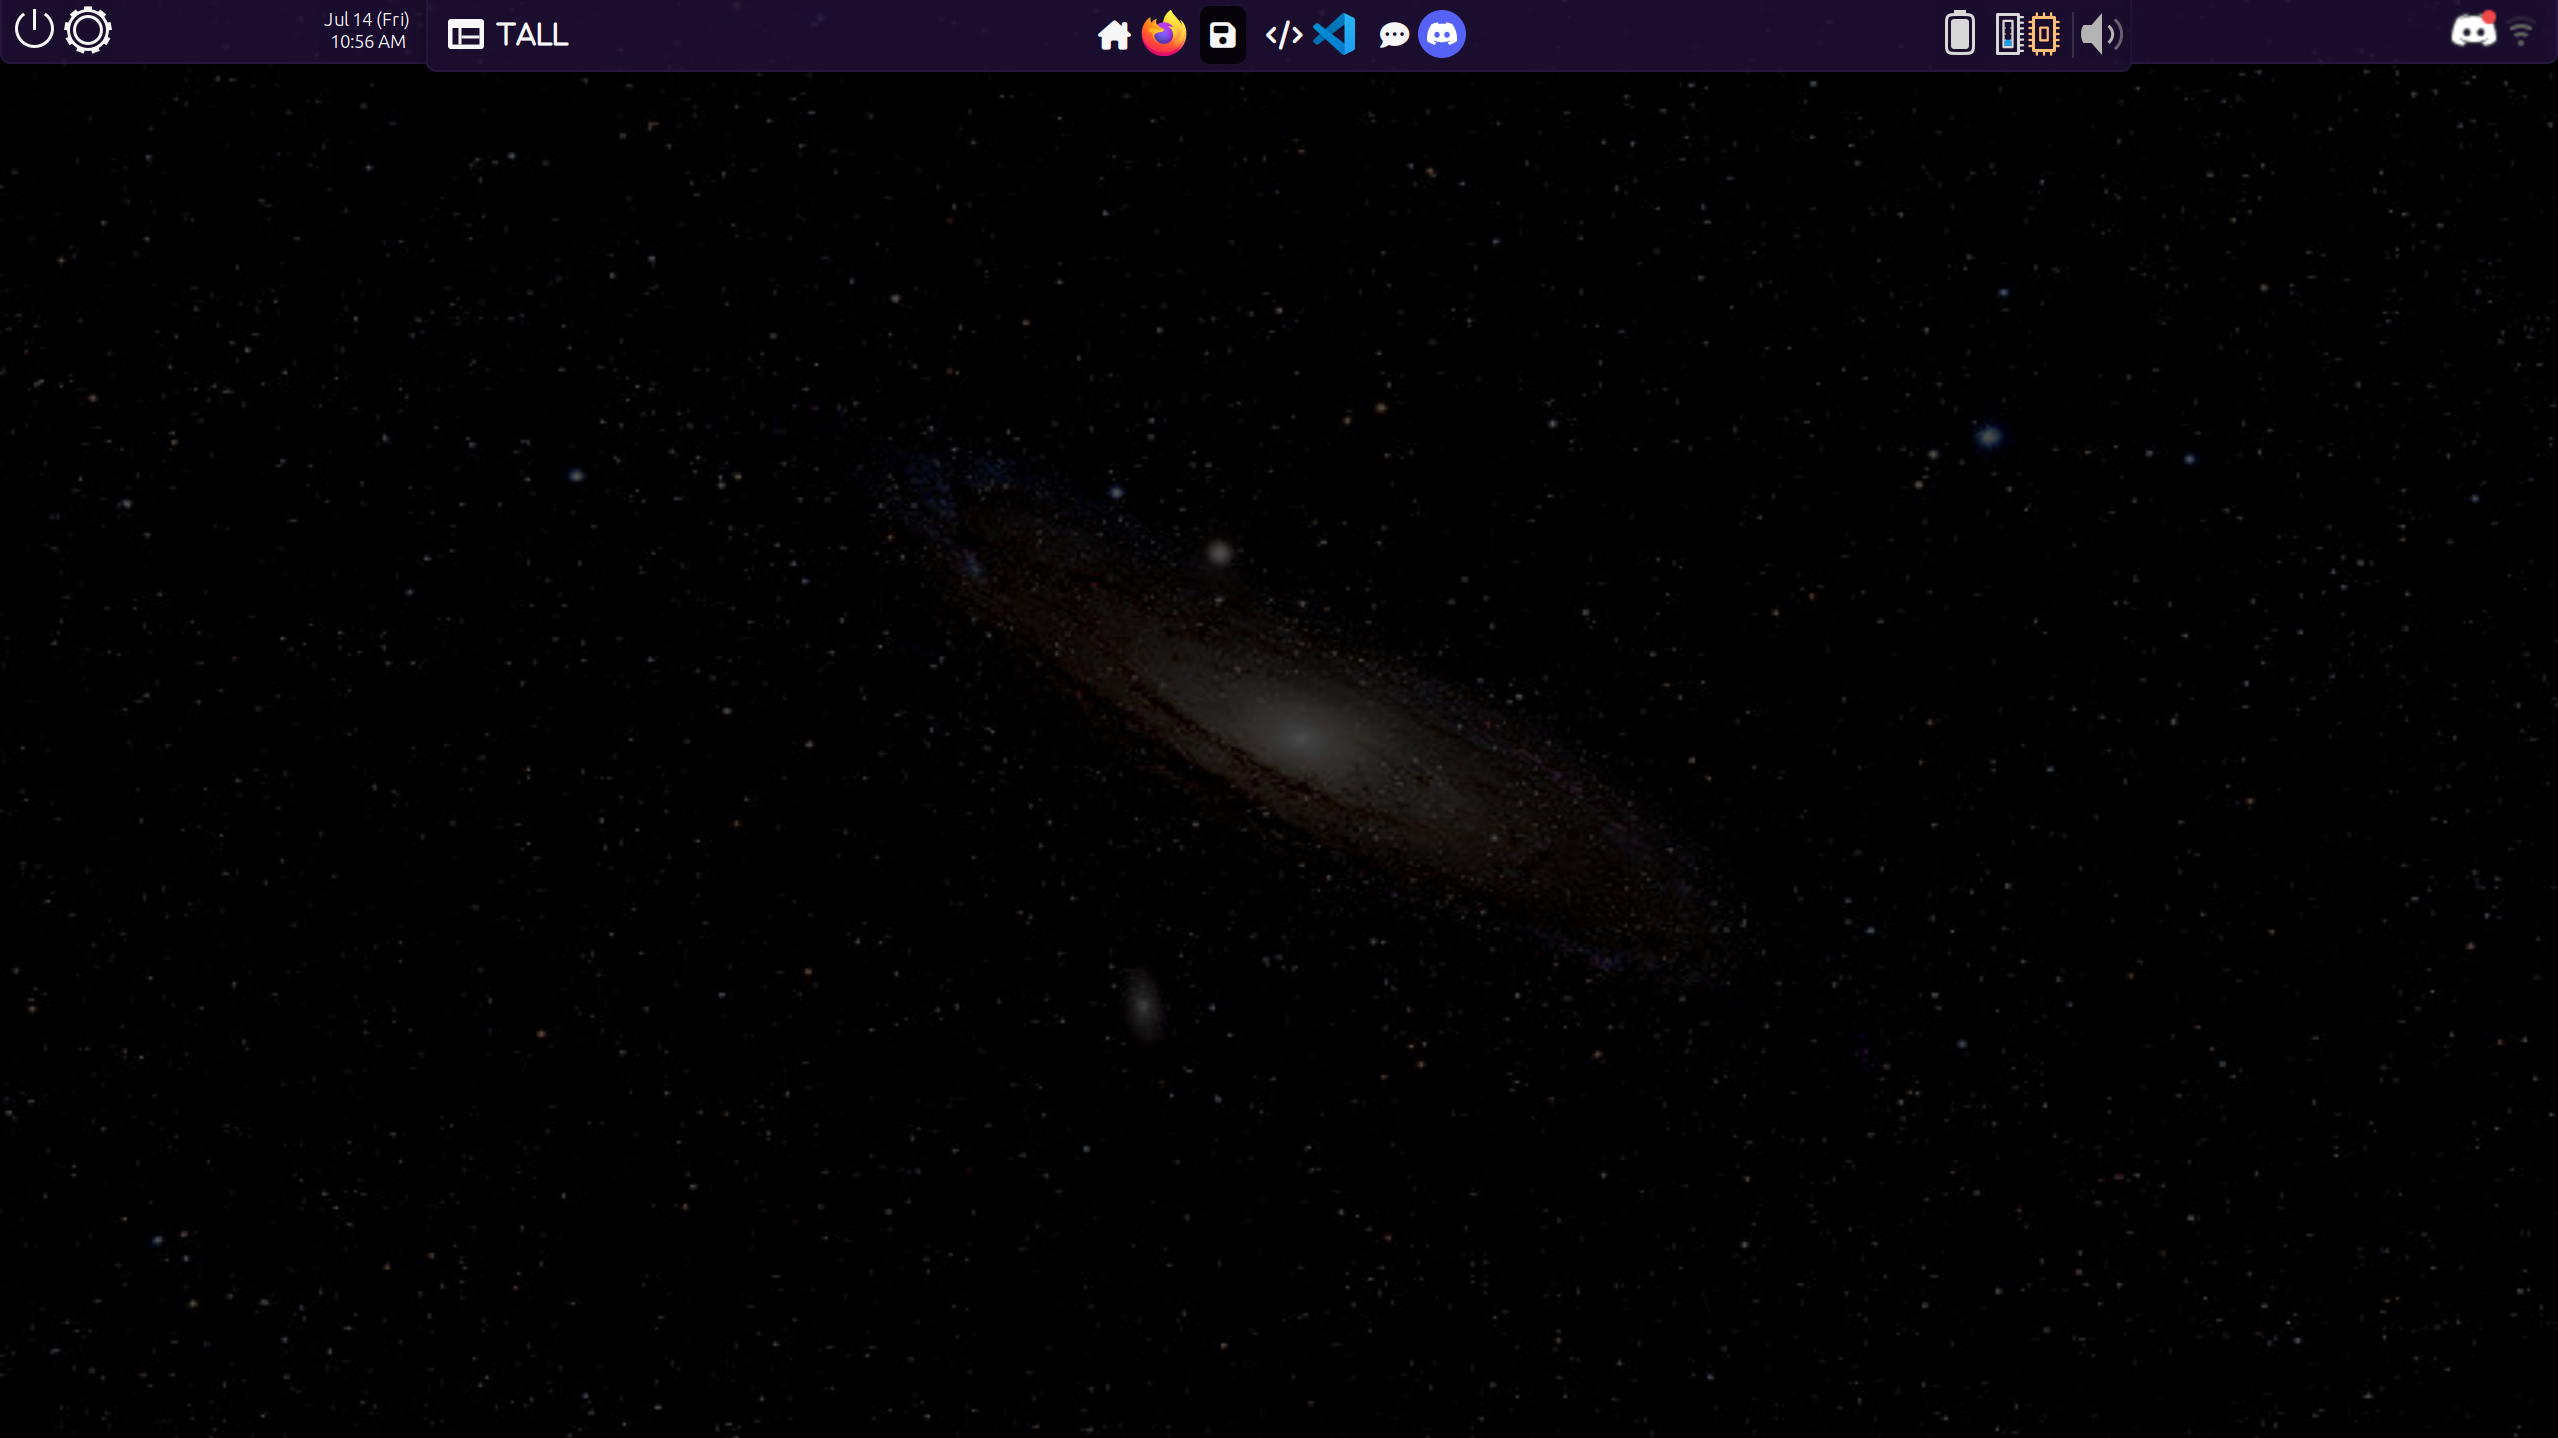Select the floppy disk workspace icon

click(1222, 35)
